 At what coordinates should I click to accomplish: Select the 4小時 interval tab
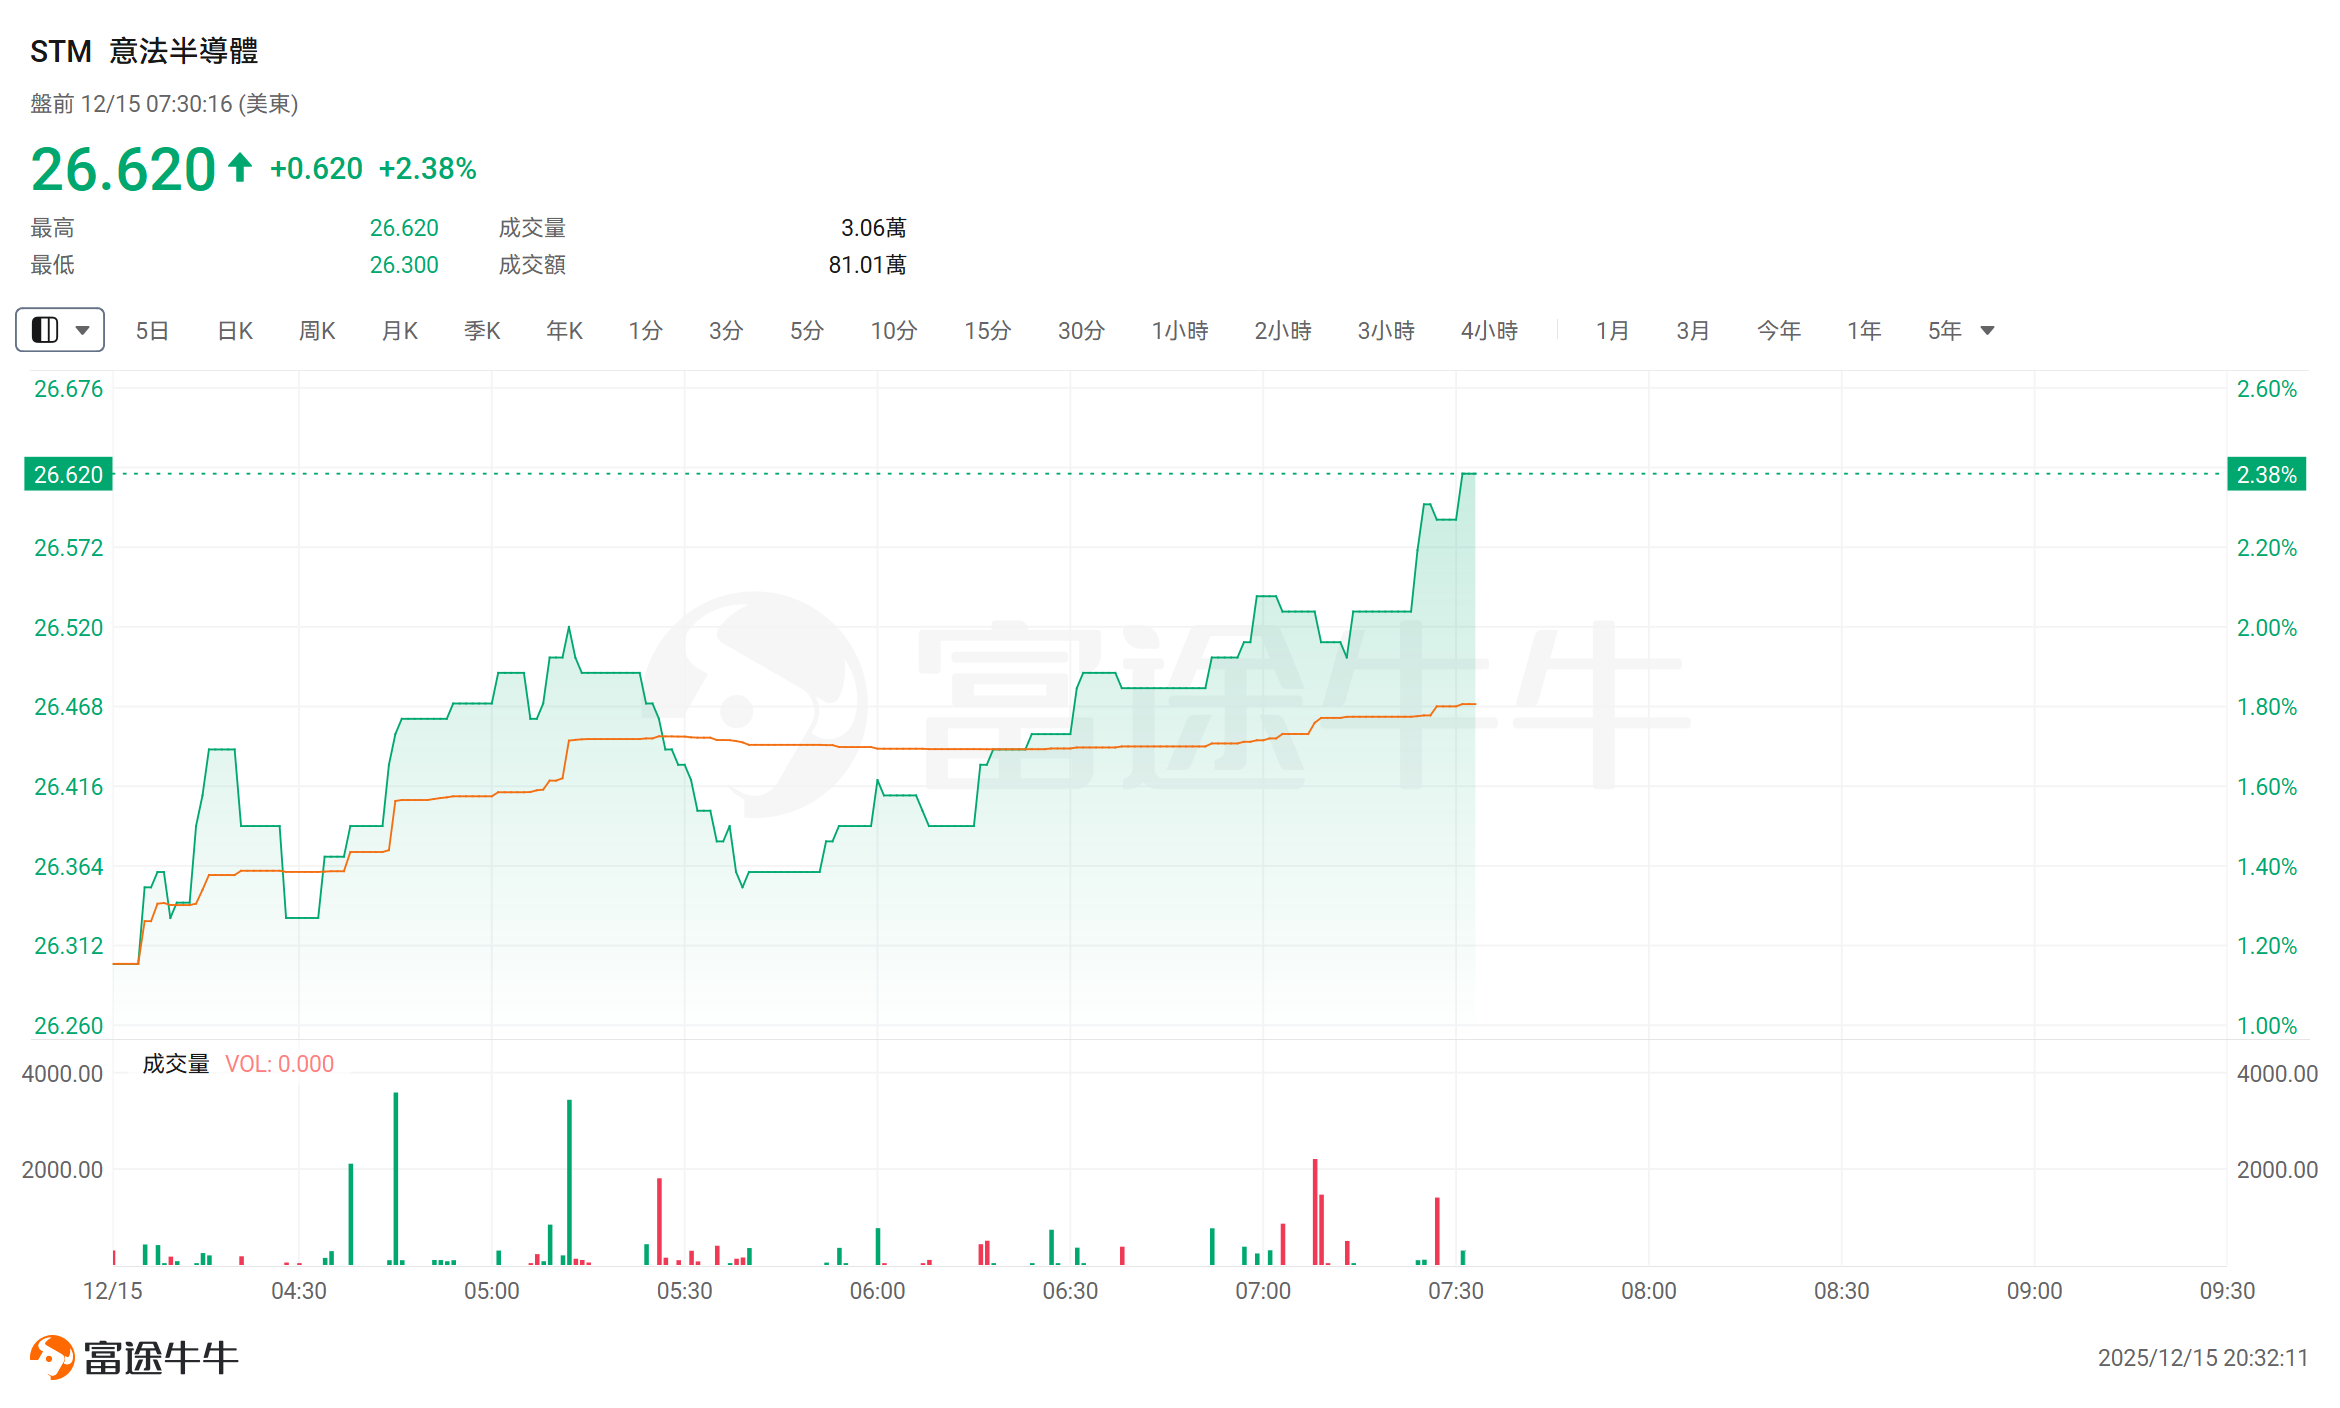tap(1489, 331)
